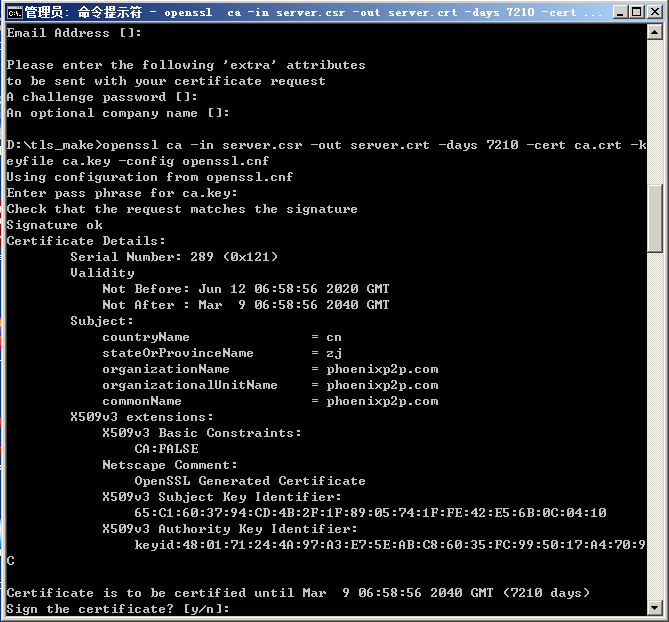Click the 'Not After : Mar 9' validity line
Image resolution: width=669 pixels, height=622 pixels.
coord(246,305)
